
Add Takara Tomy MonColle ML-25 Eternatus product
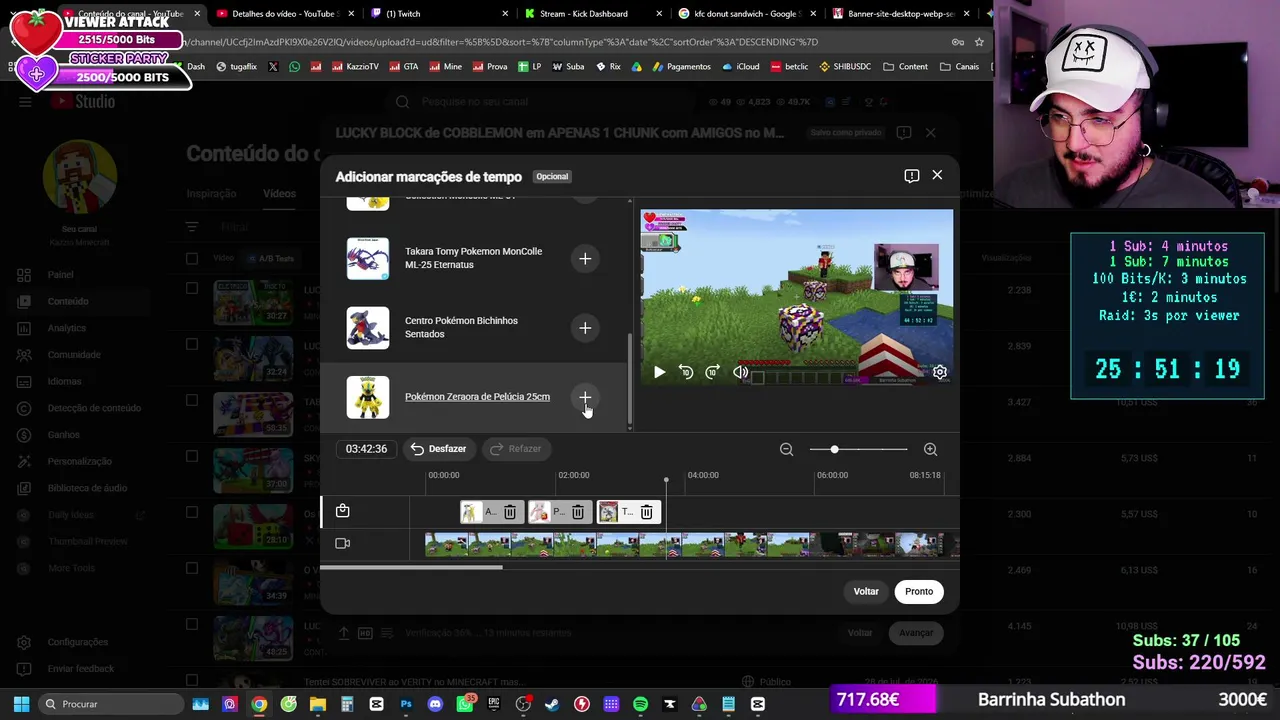pyautogui.click(x=585, y=259)
